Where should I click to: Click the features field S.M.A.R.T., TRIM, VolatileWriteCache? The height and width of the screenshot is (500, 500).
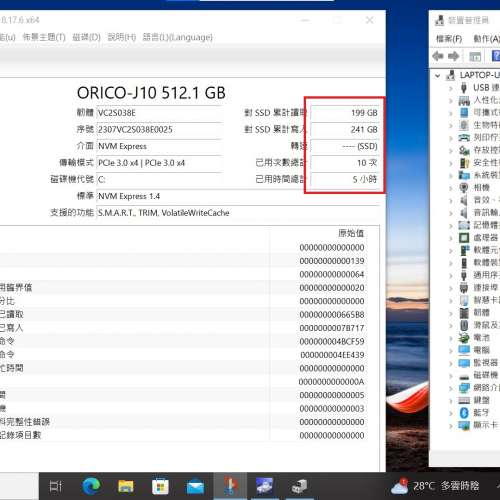238,213
